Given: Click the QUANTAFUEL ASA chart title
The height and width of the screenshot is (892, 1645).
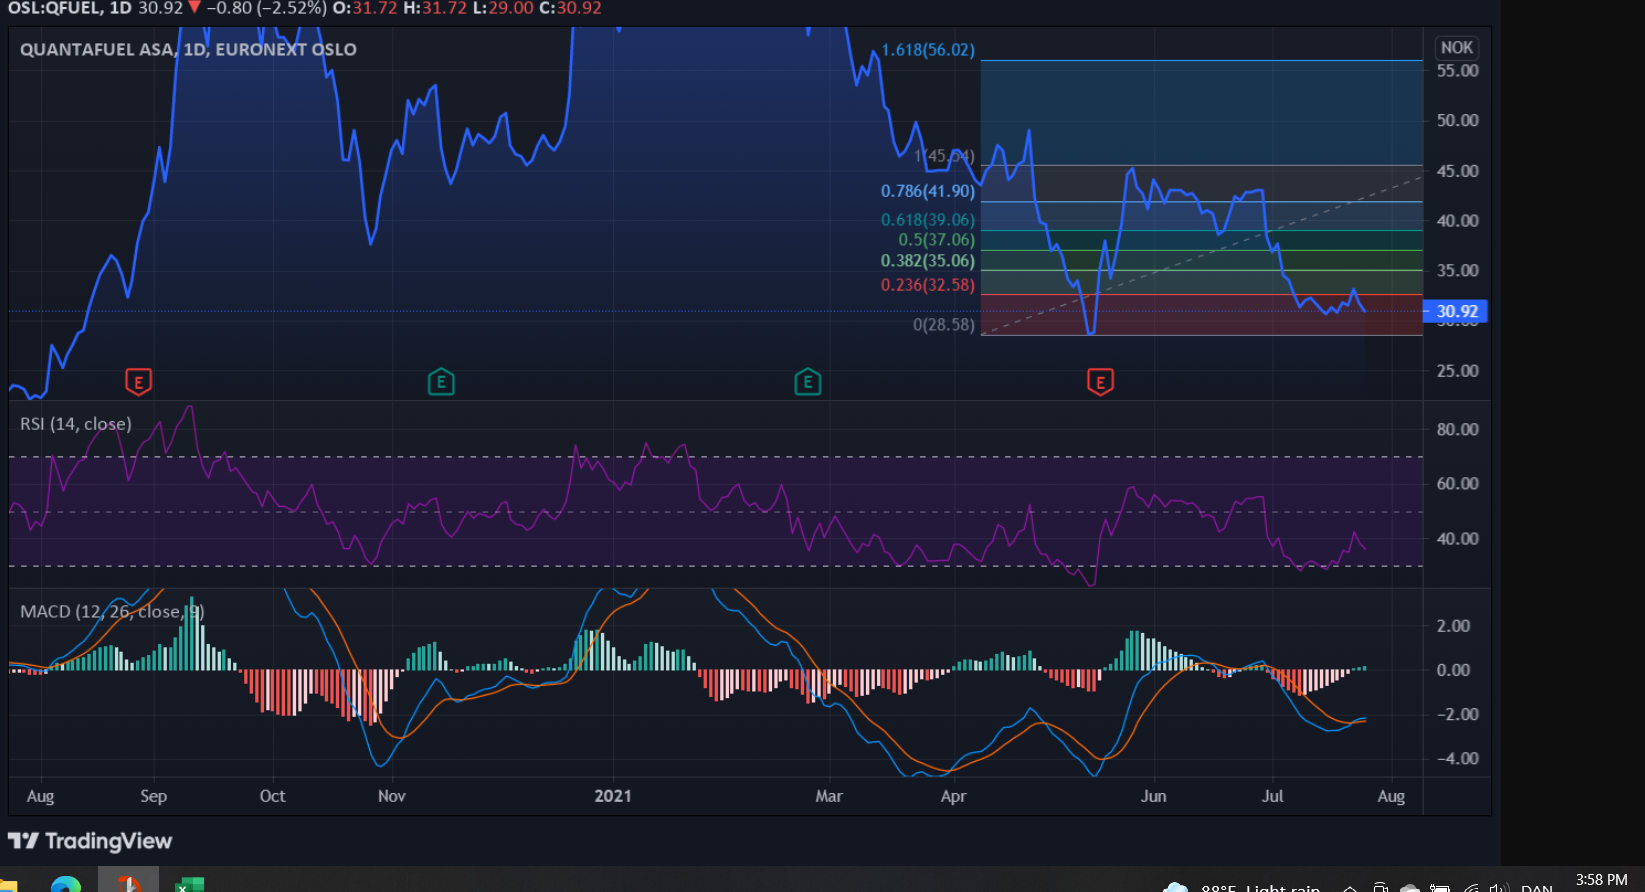Looking at the screenshot, I should click(x=188, y=49).
